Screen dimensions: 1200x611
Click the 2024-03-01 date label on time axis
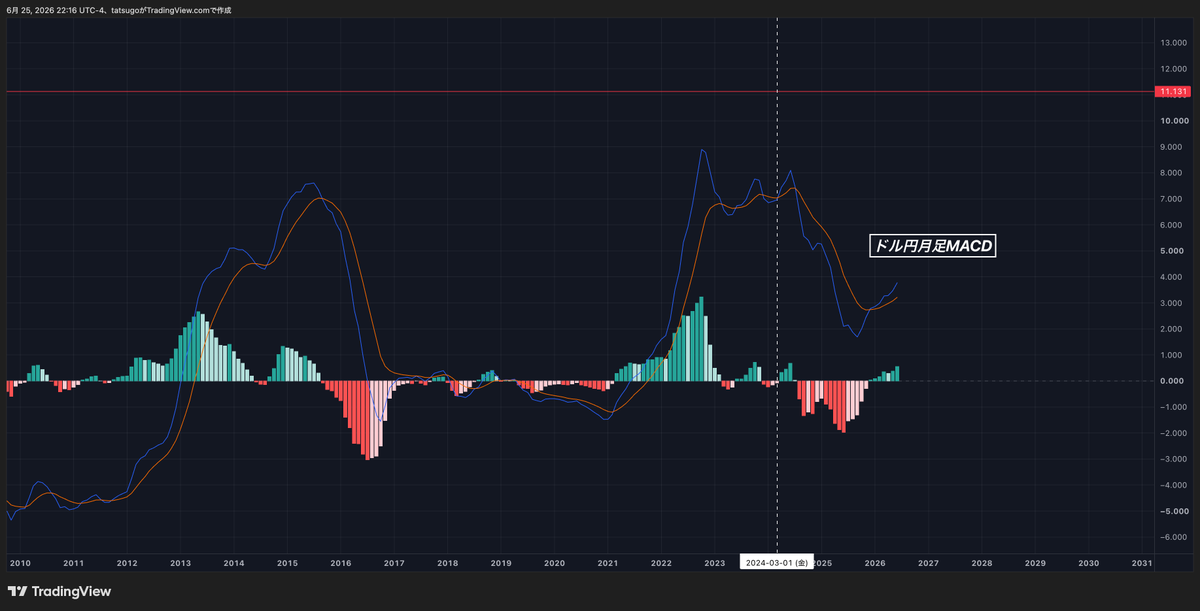tap(777, 563)
